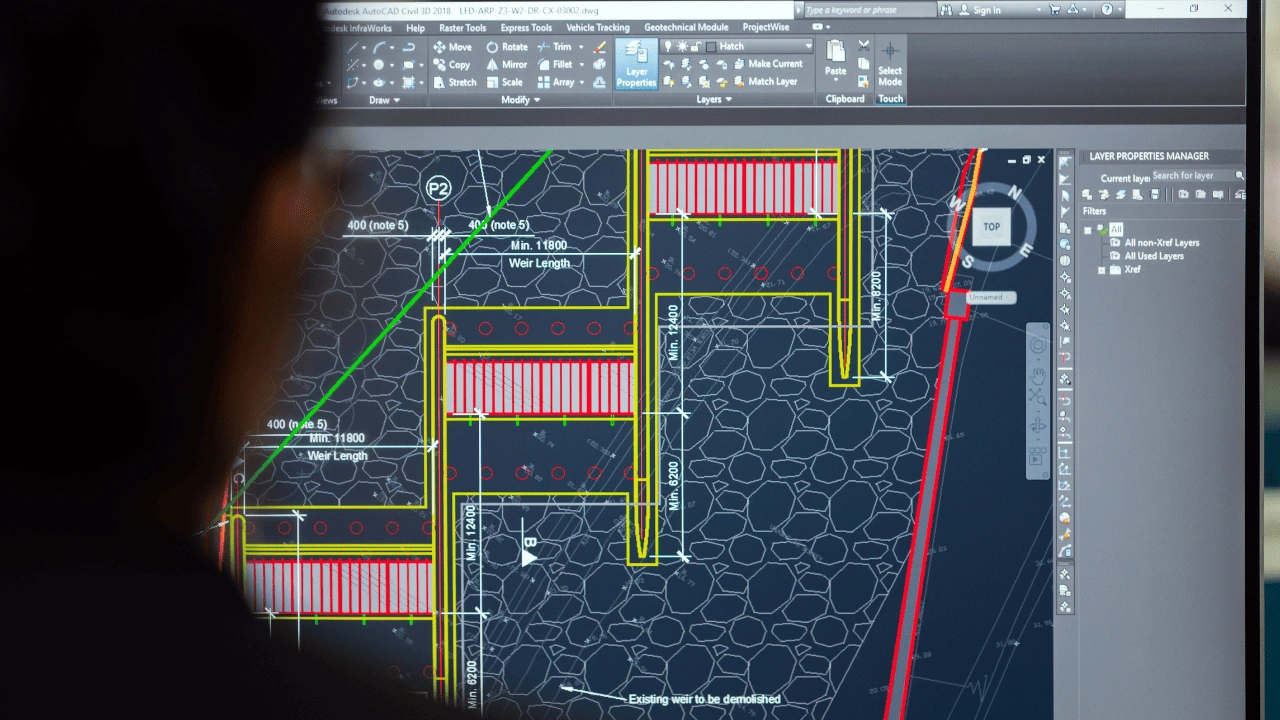This screenshot has width=1280, height=720.
Task: Open the Geotechnical Module tab
Action: [x=686, y=28]
